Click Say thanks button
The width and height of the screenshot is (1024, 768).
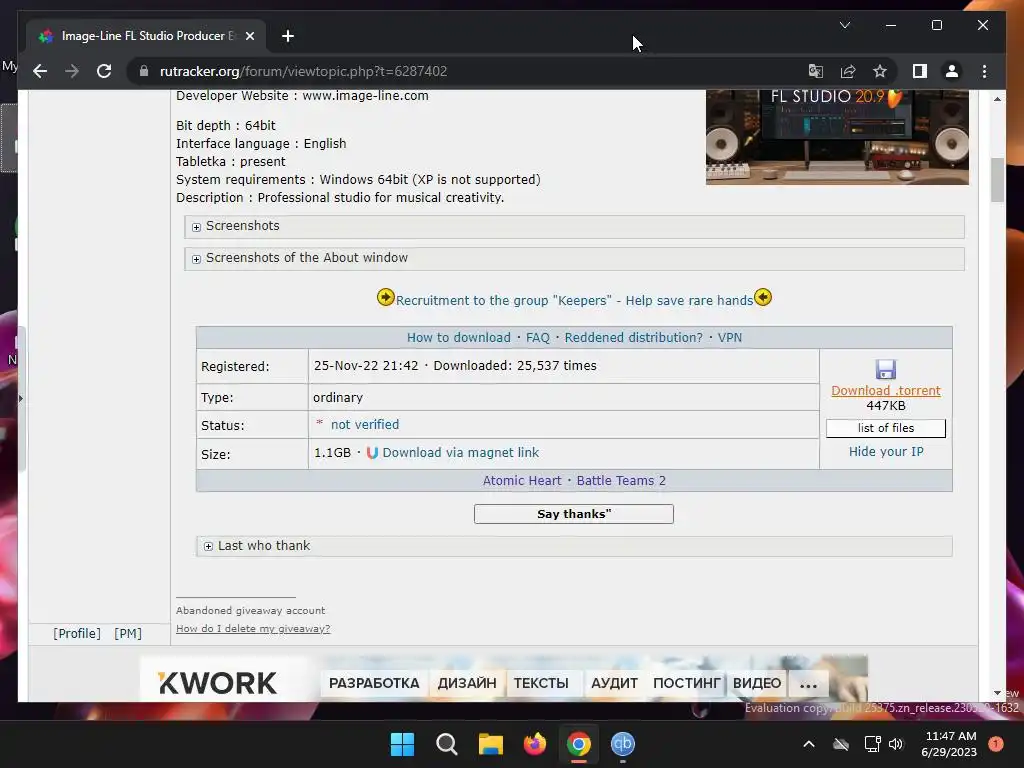pos(573,514)
